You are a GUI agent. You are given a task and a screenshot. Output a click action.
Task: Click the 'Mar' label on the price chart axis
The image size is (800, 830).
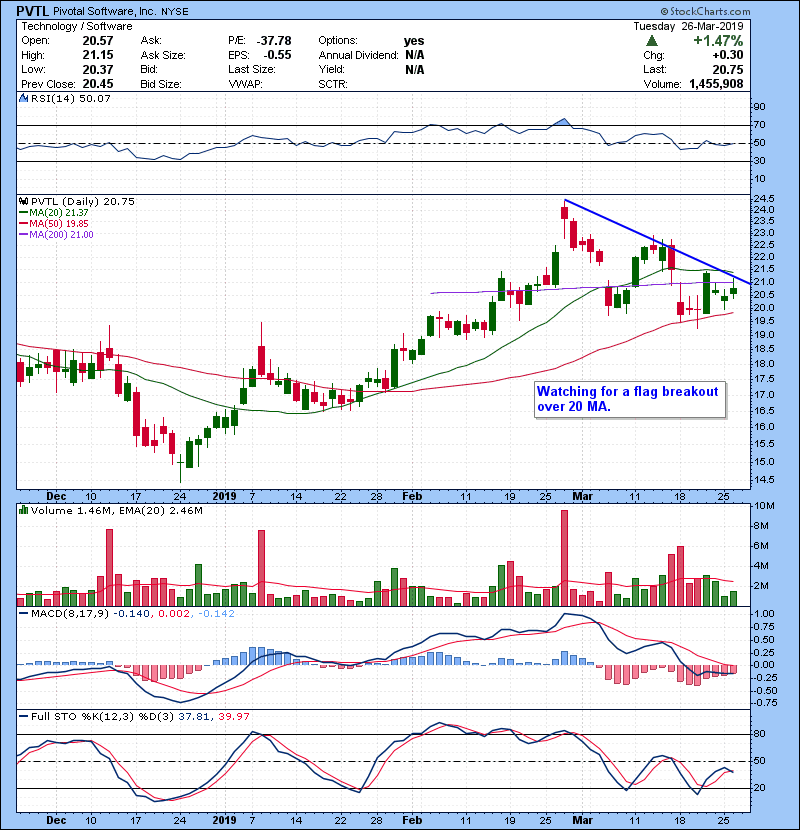[582, 496]
